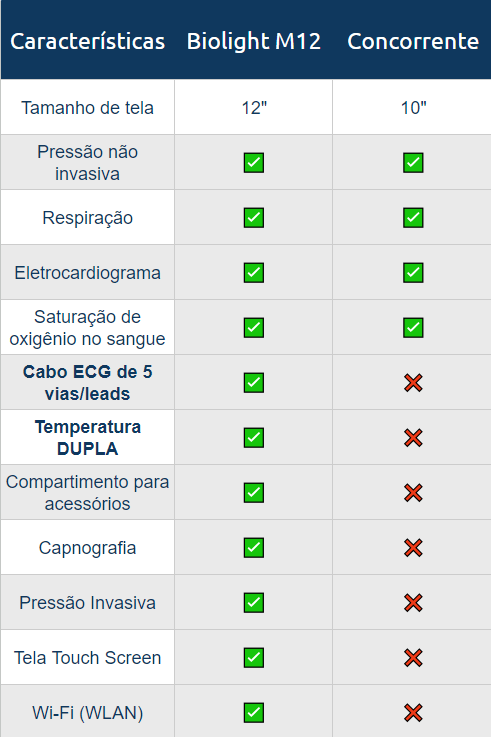491x737 pixels.
Task: Click the bold Temperatura DUPLA label
Action: click(87, 438)
